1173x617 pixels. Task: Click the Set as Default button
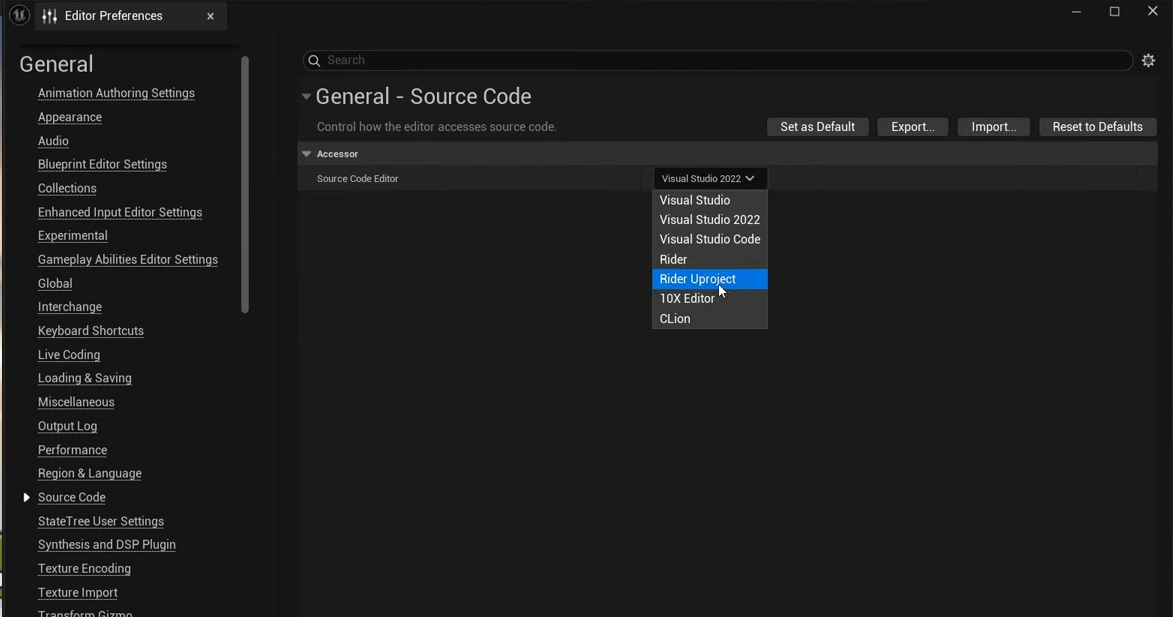point(818,127)
